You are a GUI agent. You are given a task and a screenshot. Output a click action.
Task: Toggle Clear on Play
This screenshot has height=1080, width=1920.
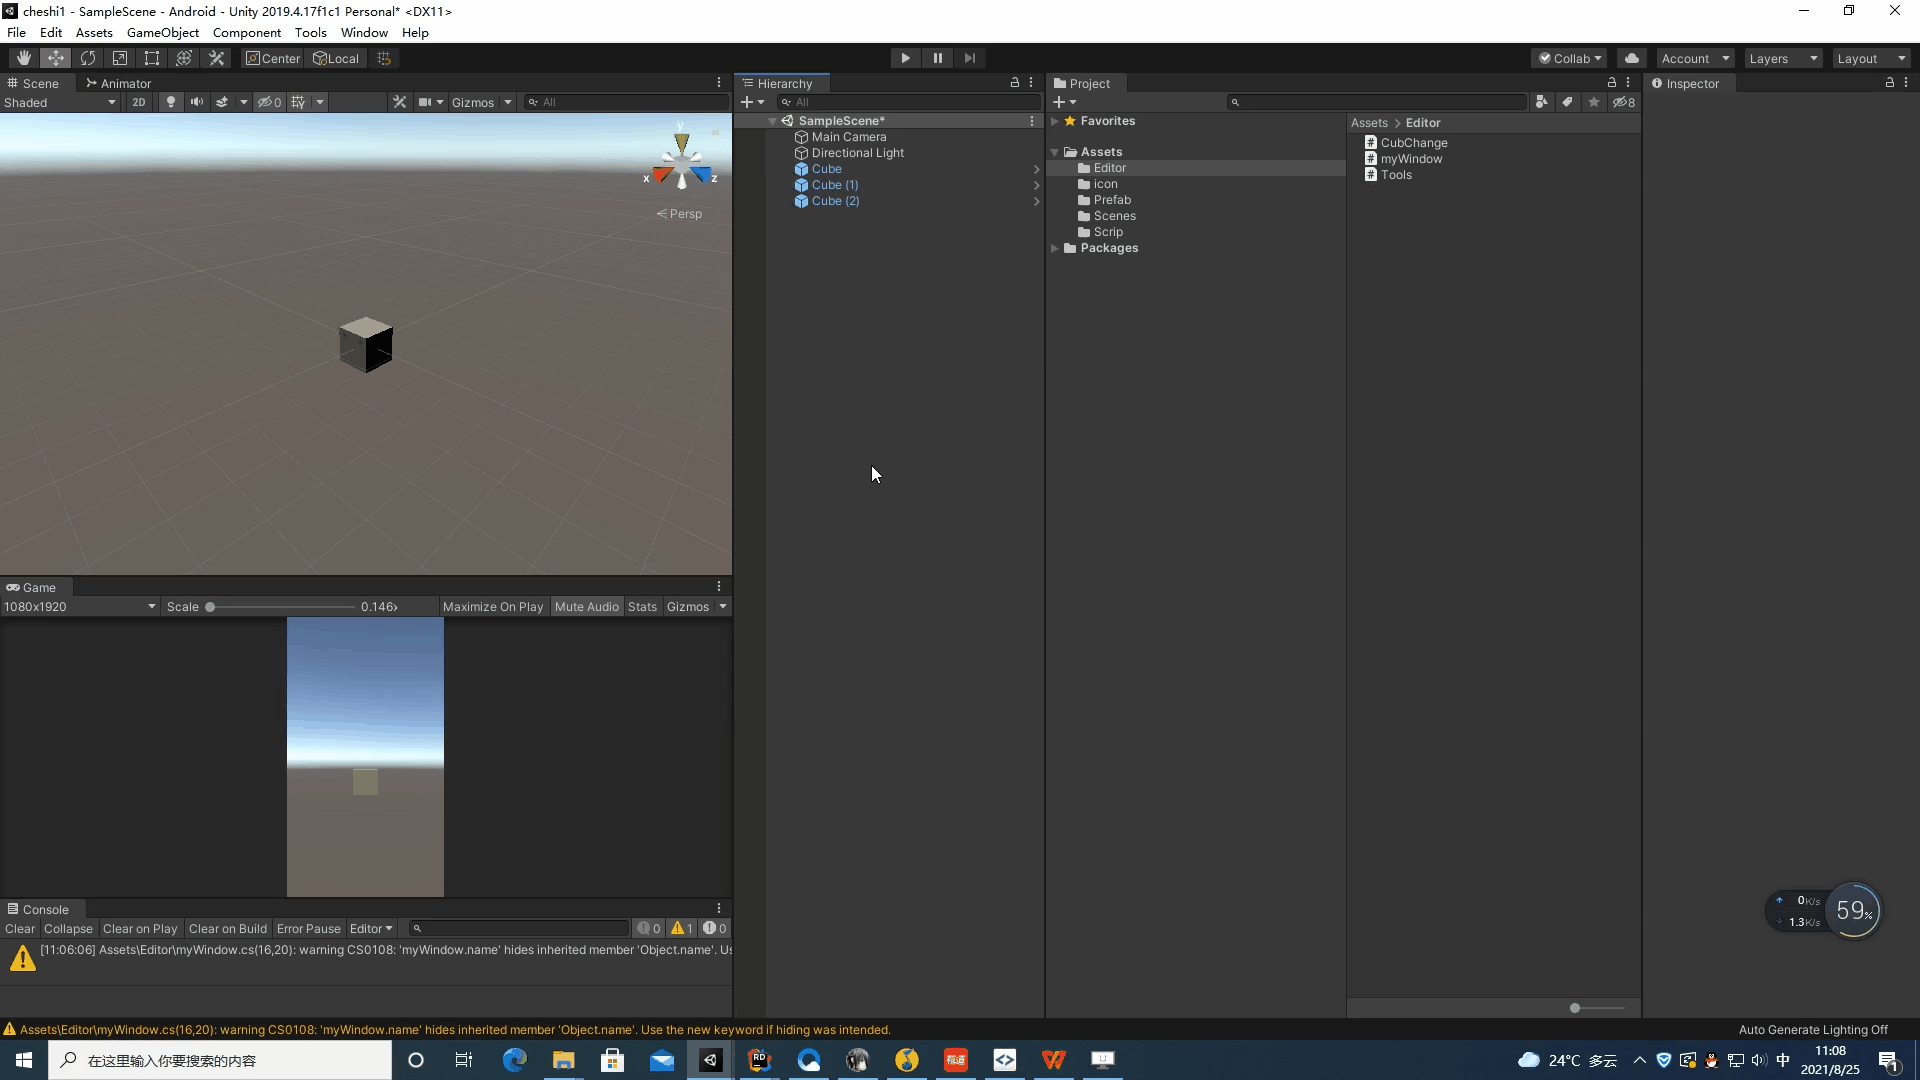[x=140, y=928]
